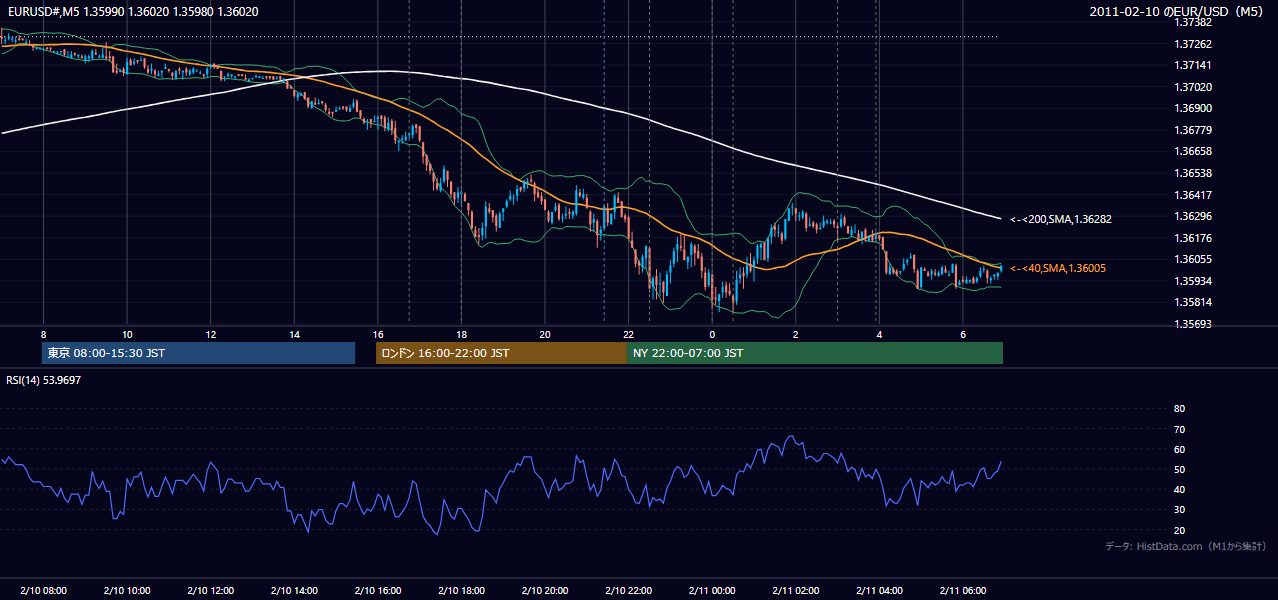
Task: Select the 200 SMA label 1.36282
Action: tap(1061, 218)
